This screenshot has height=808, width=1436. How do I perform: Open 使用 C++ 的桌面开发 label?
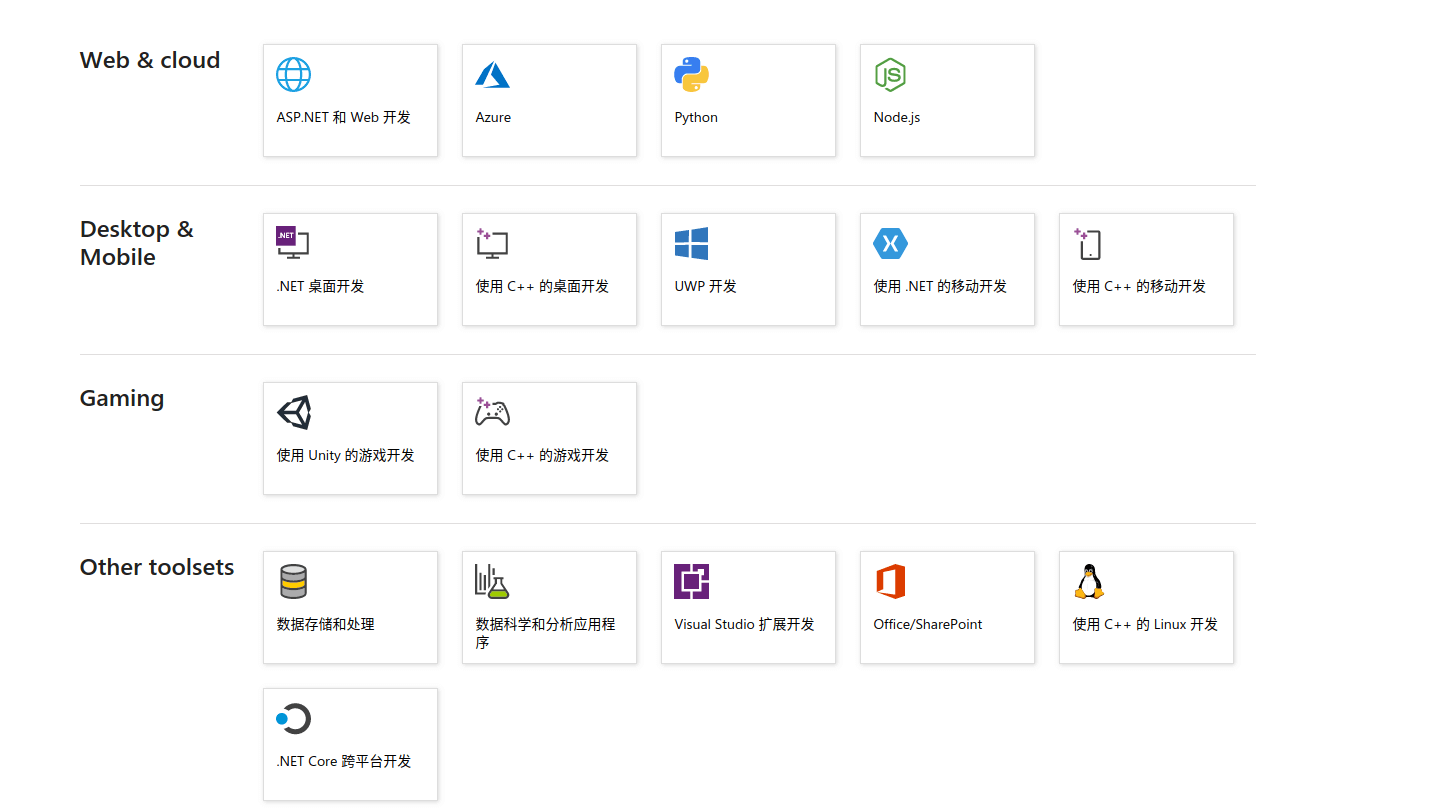(x=542, y=286)
